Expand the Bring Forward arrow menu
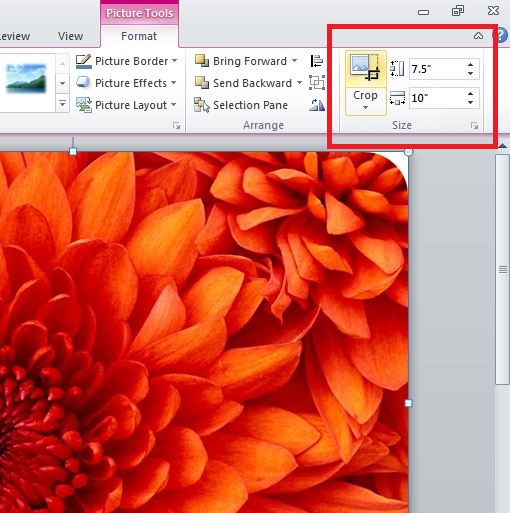 point(294,61)
